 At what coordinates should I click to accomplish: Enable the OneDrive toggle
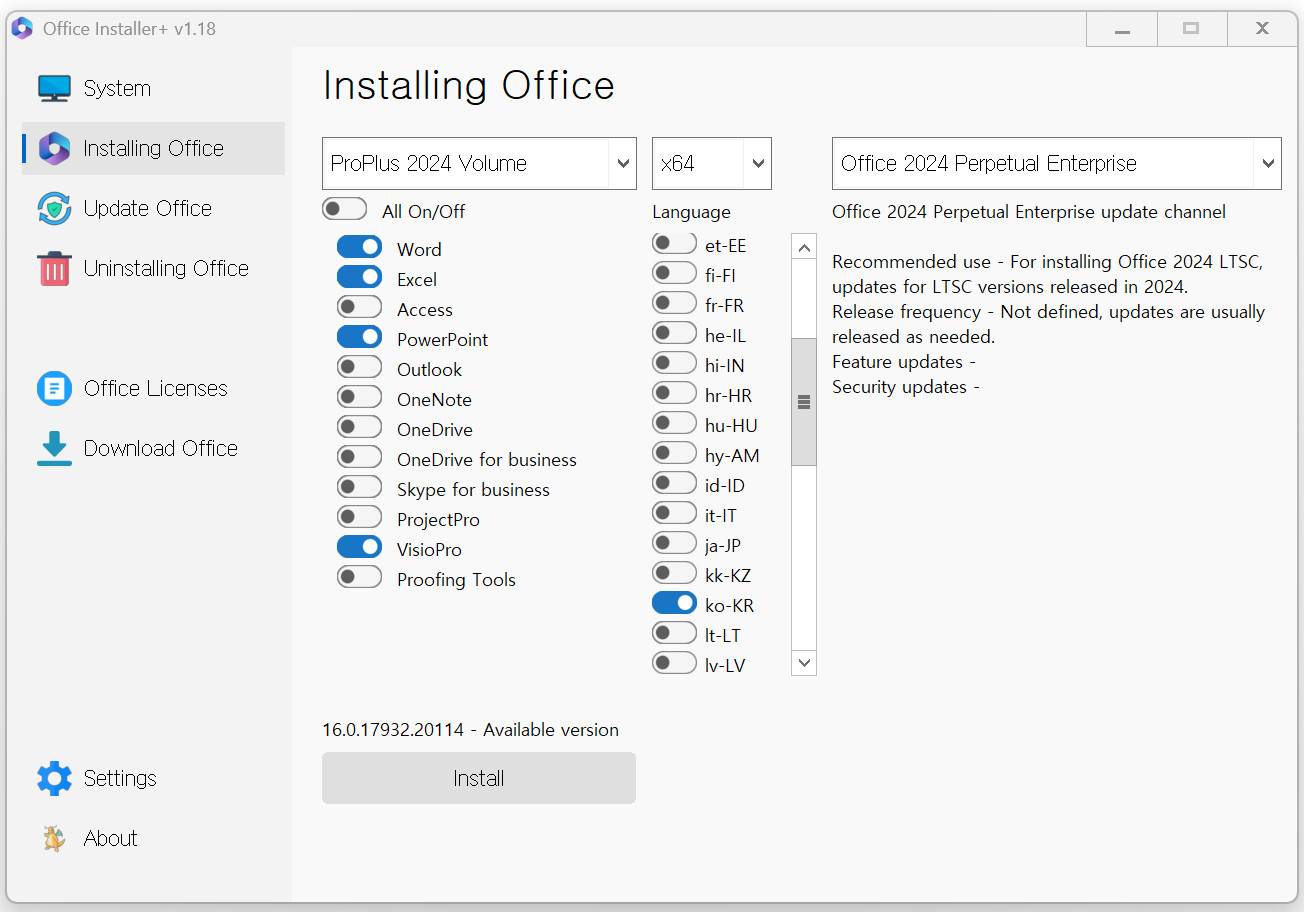(359, 426)
